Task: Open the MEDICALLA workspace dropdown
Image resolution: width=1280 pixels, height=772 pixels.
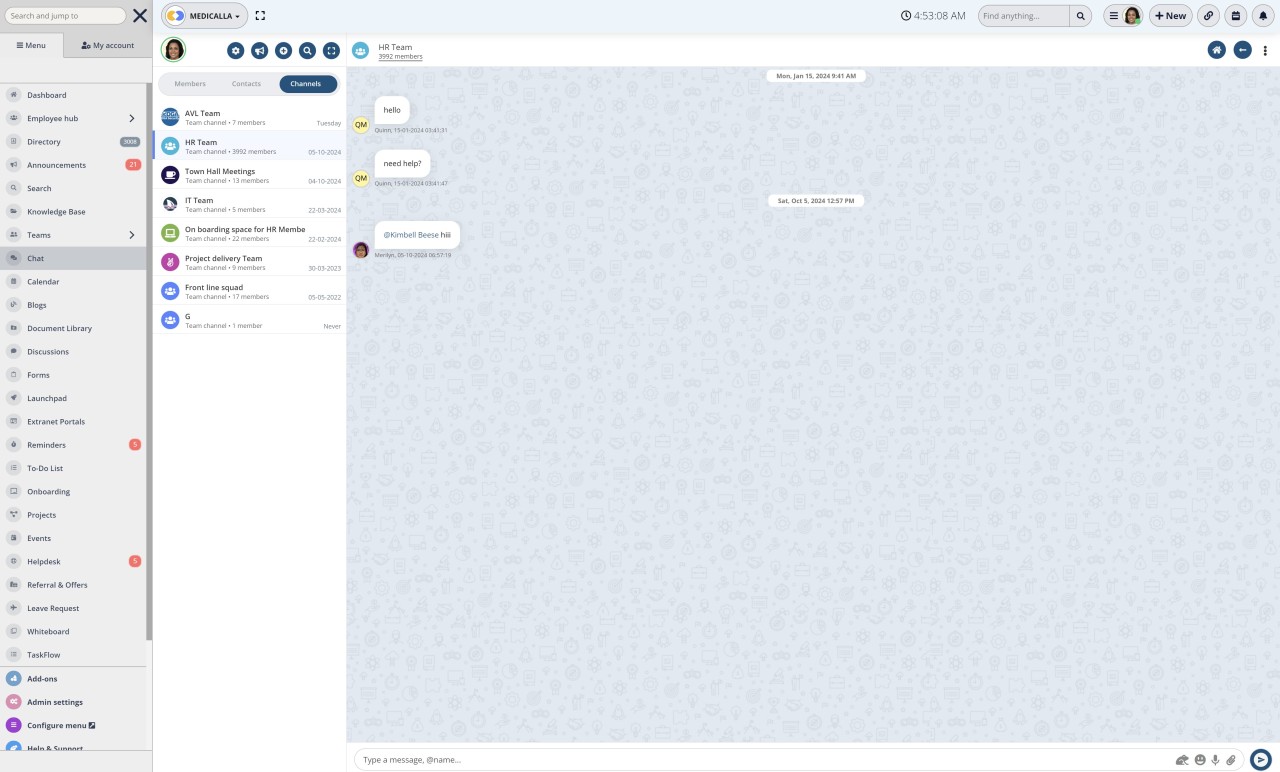Action: point(205,15)
